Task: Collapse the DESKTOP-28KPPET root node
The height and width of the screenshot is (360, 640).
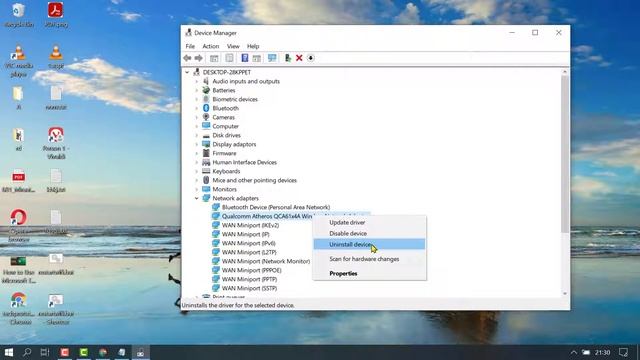Action: click(x=187, y=72)
